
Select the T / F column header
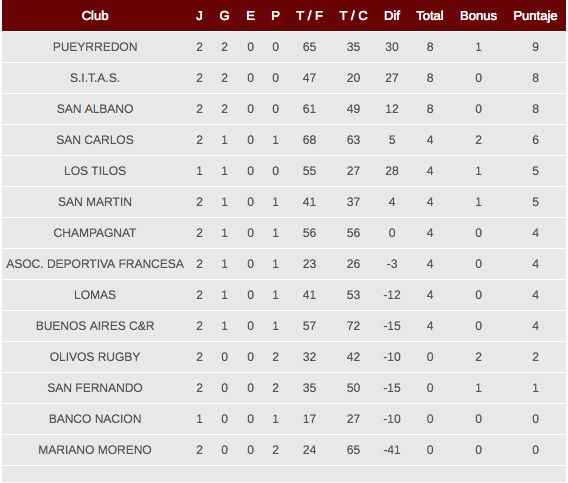click(x=309, y=16)
